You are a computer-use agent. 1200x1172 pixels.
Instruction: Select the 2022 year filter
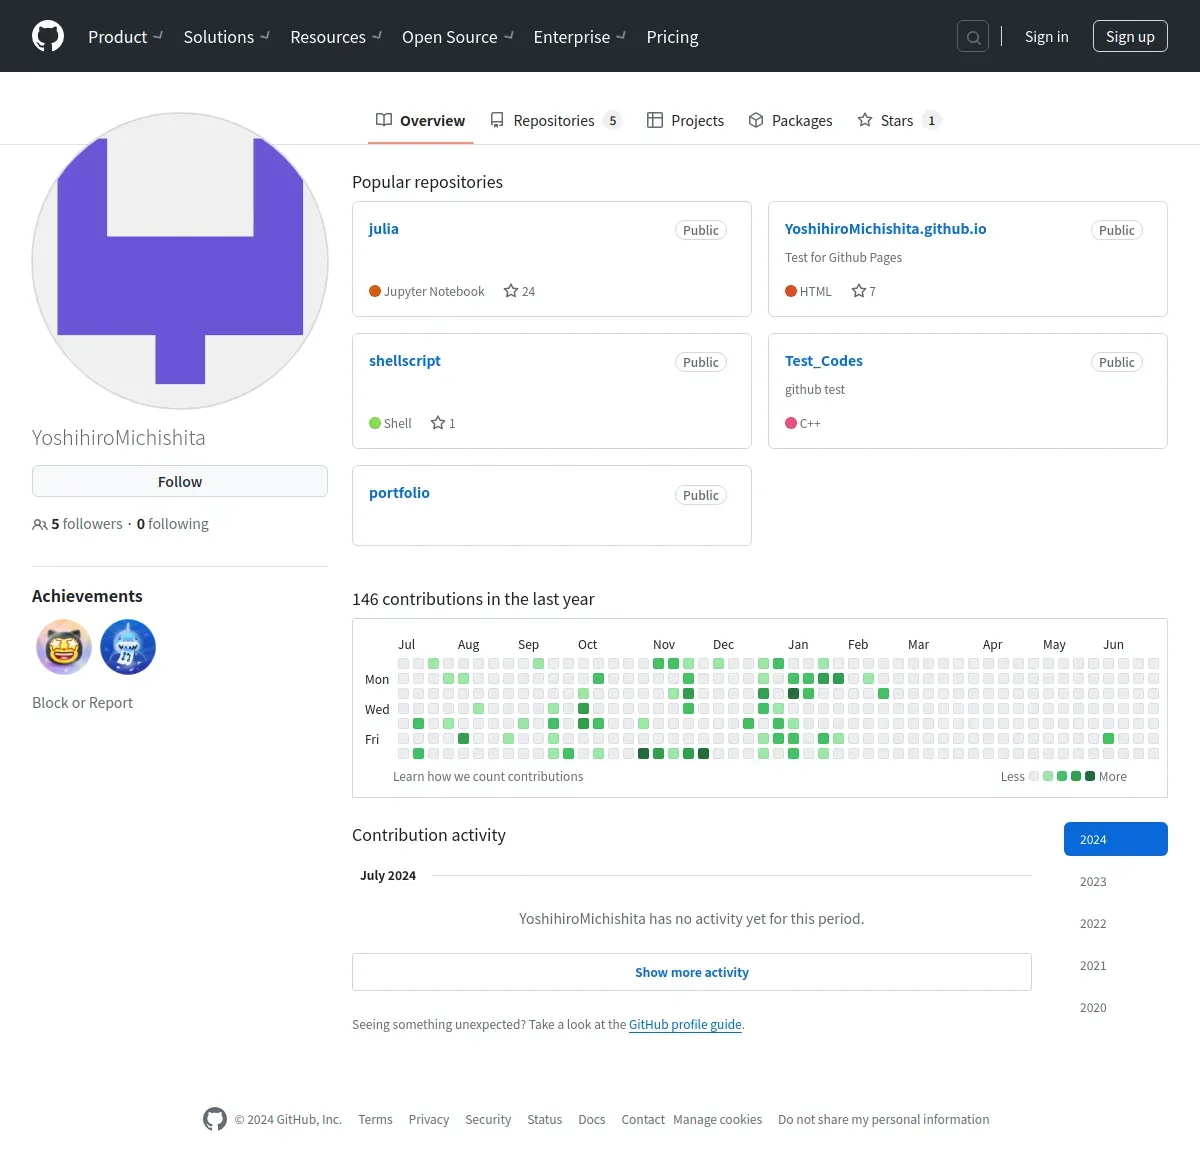(x=1116, y=923)
